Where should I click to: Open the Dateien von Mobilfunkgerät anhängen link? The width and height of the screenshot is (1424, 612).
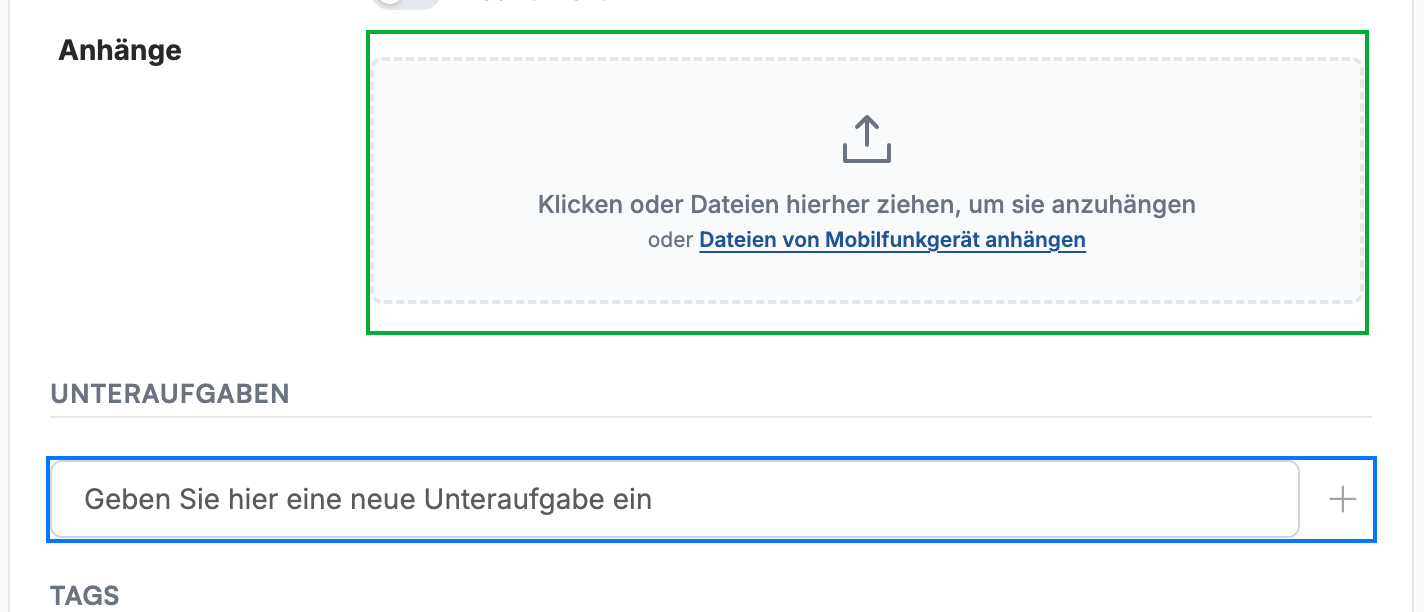point(892,240)
